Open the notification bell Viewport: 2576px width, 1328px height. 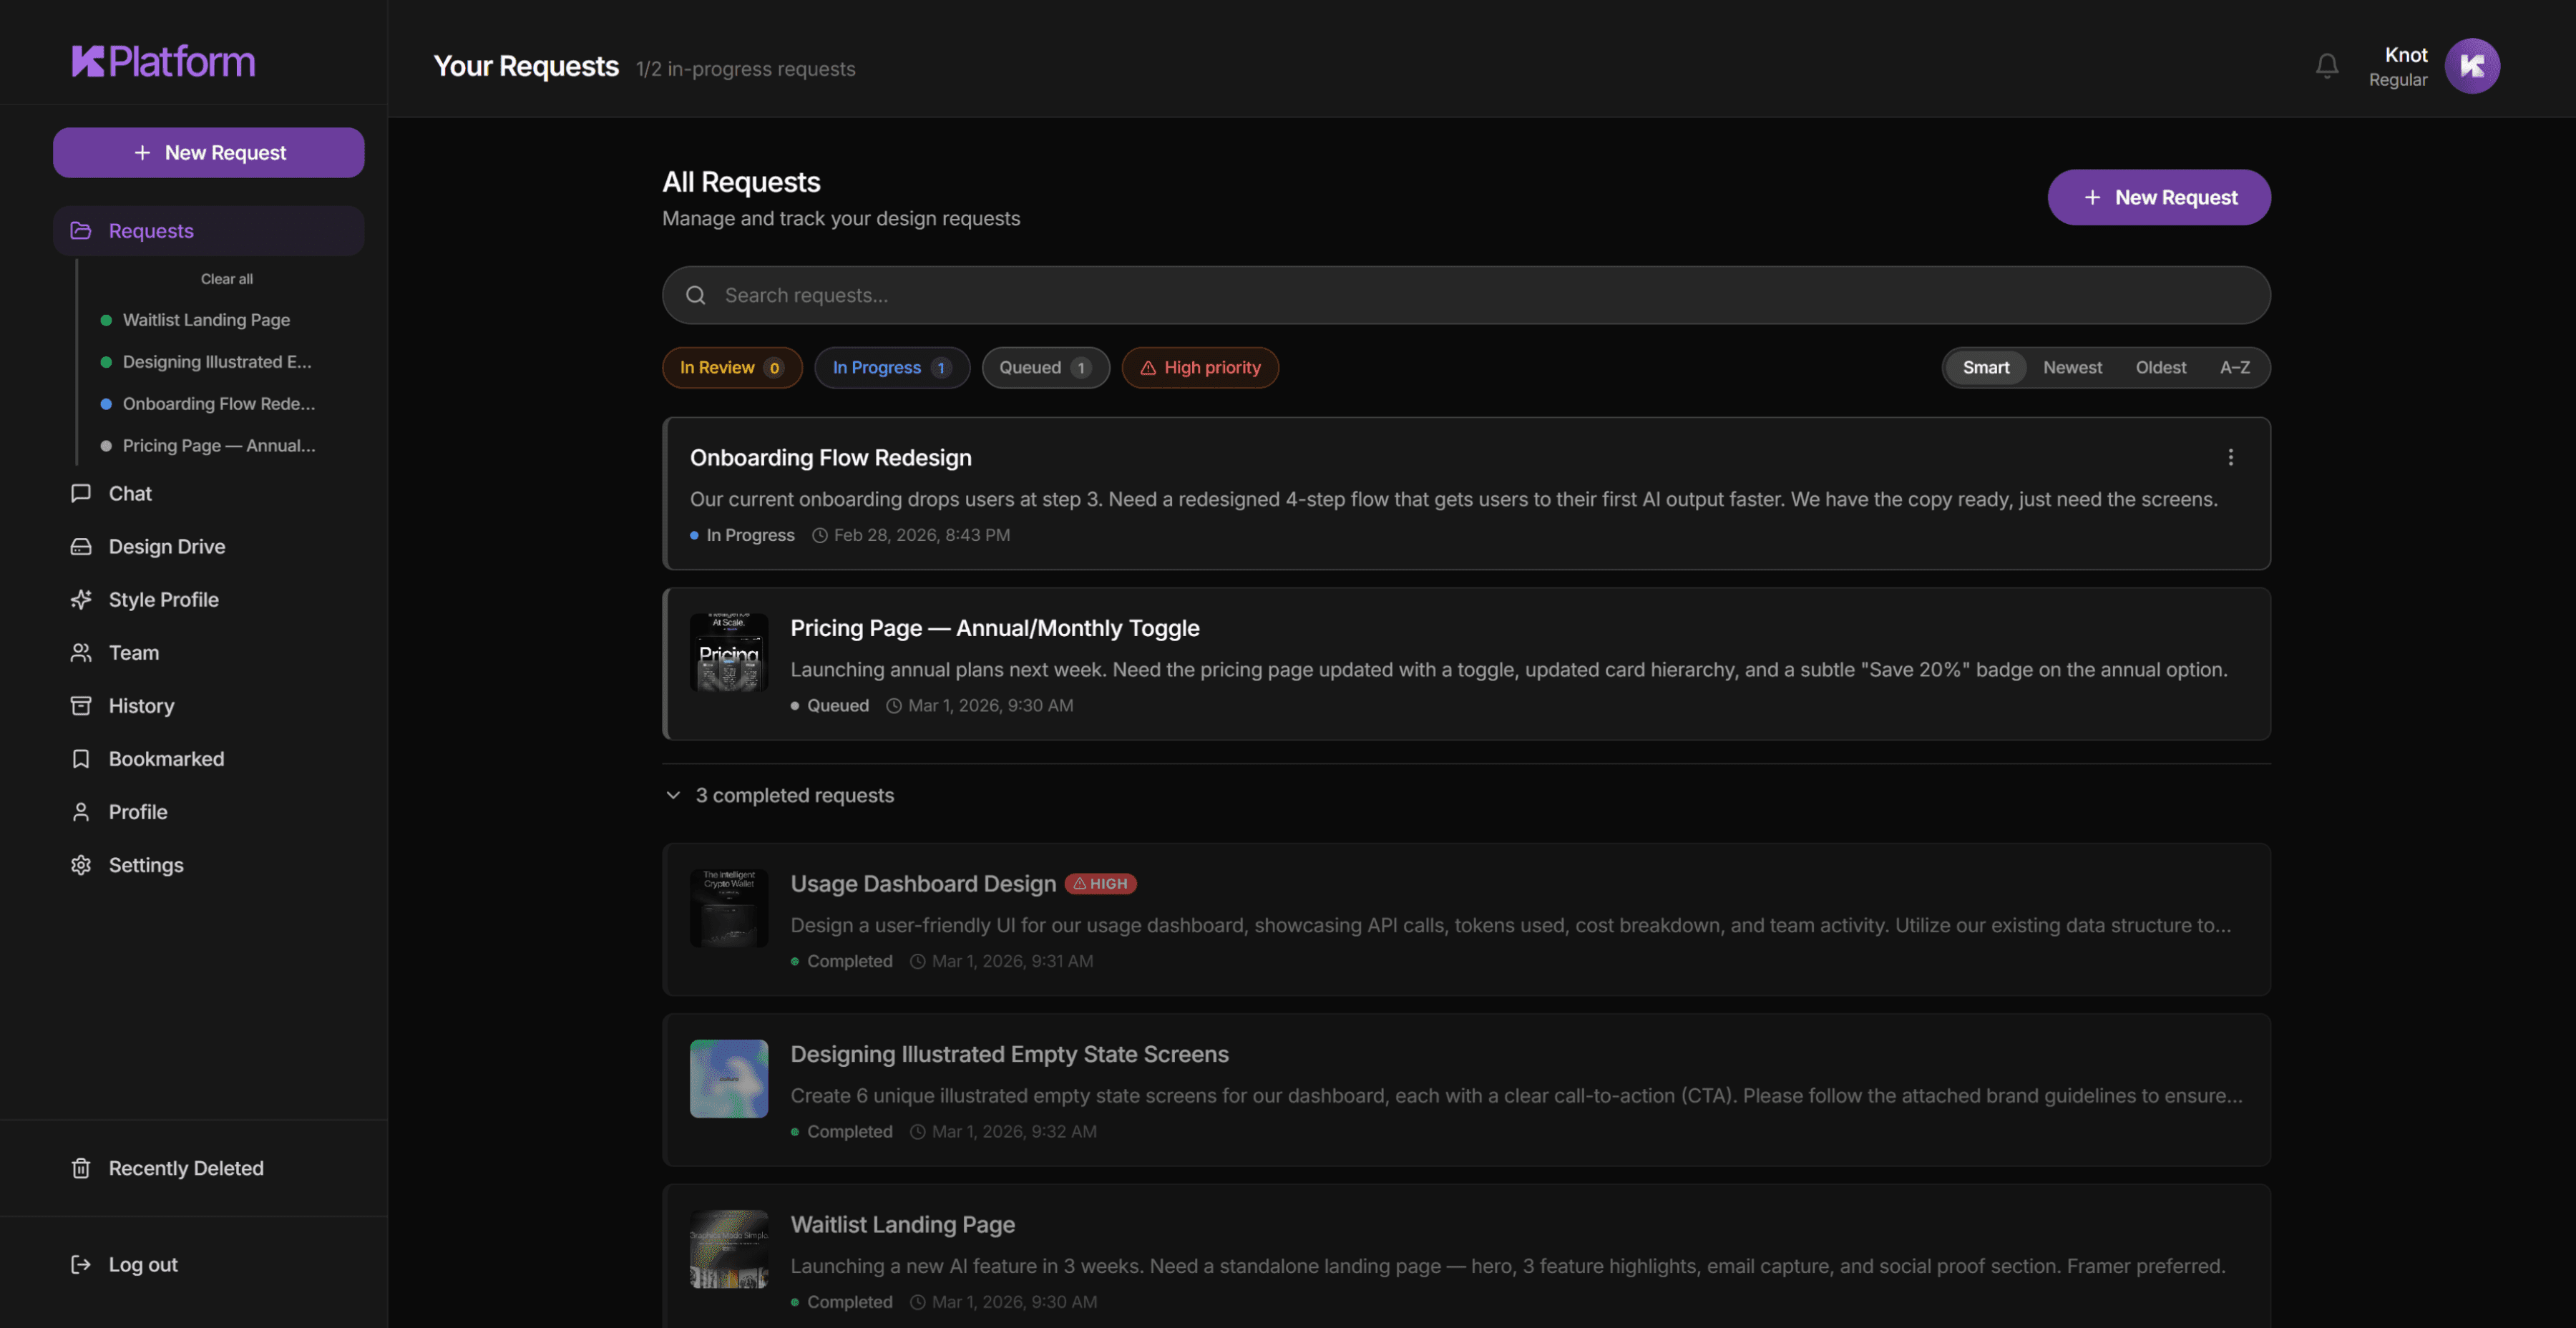coord(2326,65)
